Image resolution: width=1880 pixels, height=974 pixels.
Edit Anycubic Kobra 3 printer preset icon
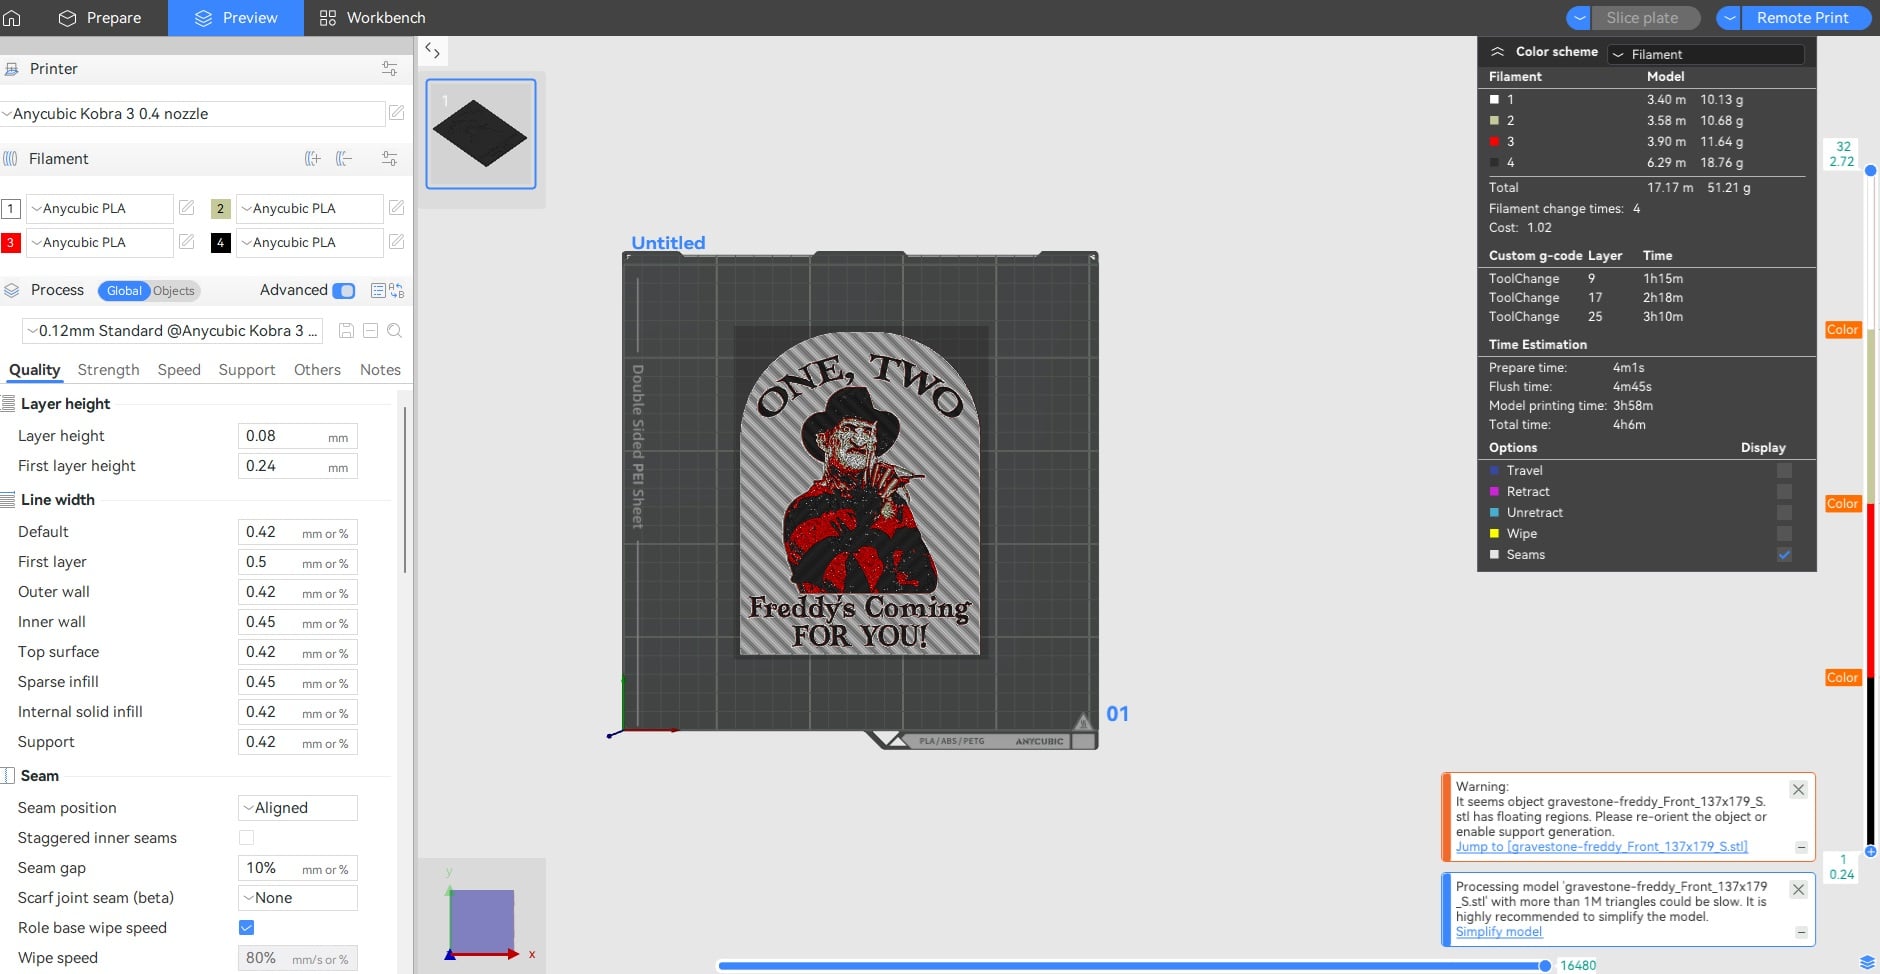coord(397,113)
